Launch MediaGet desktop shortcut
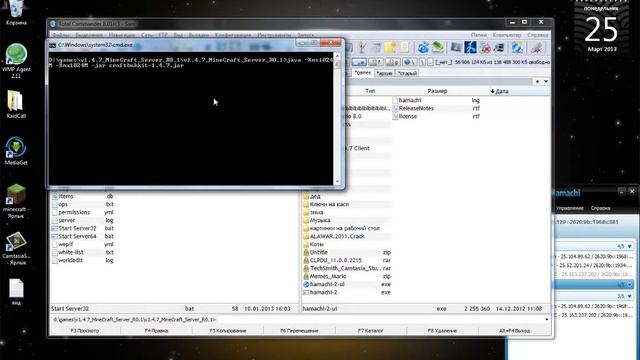Screen dimensions: 640x360 (x=16, y=151)
